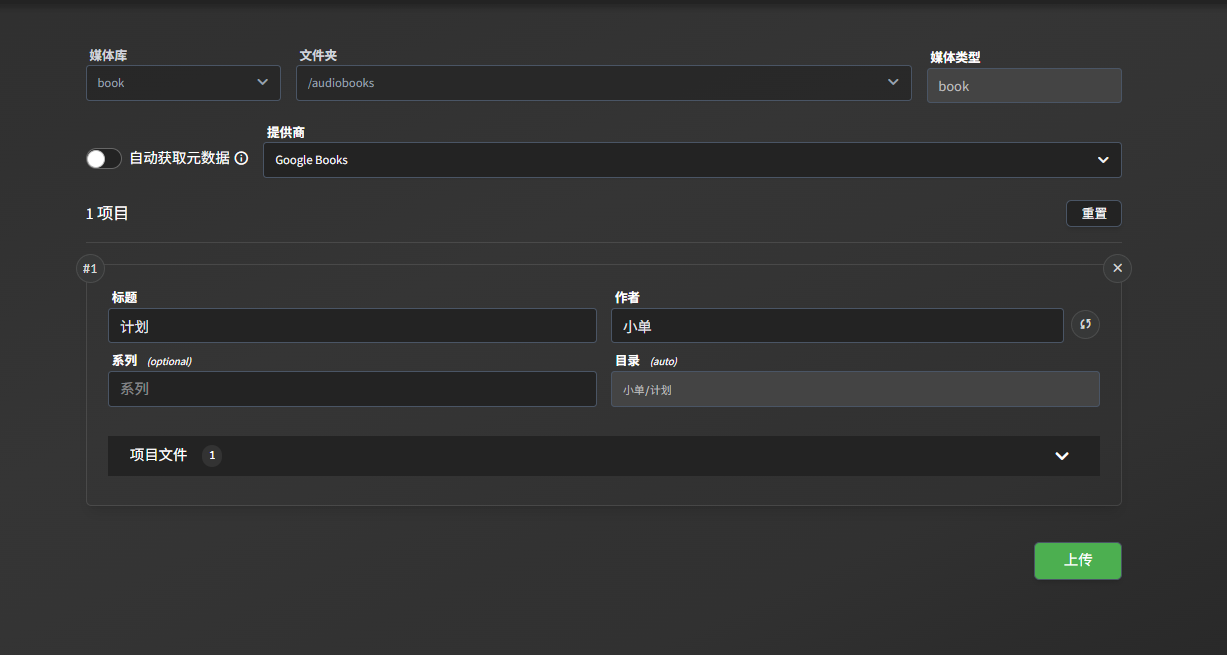Click the info icon beside 自动获取元数据
1227x655 pixels.
241,159
